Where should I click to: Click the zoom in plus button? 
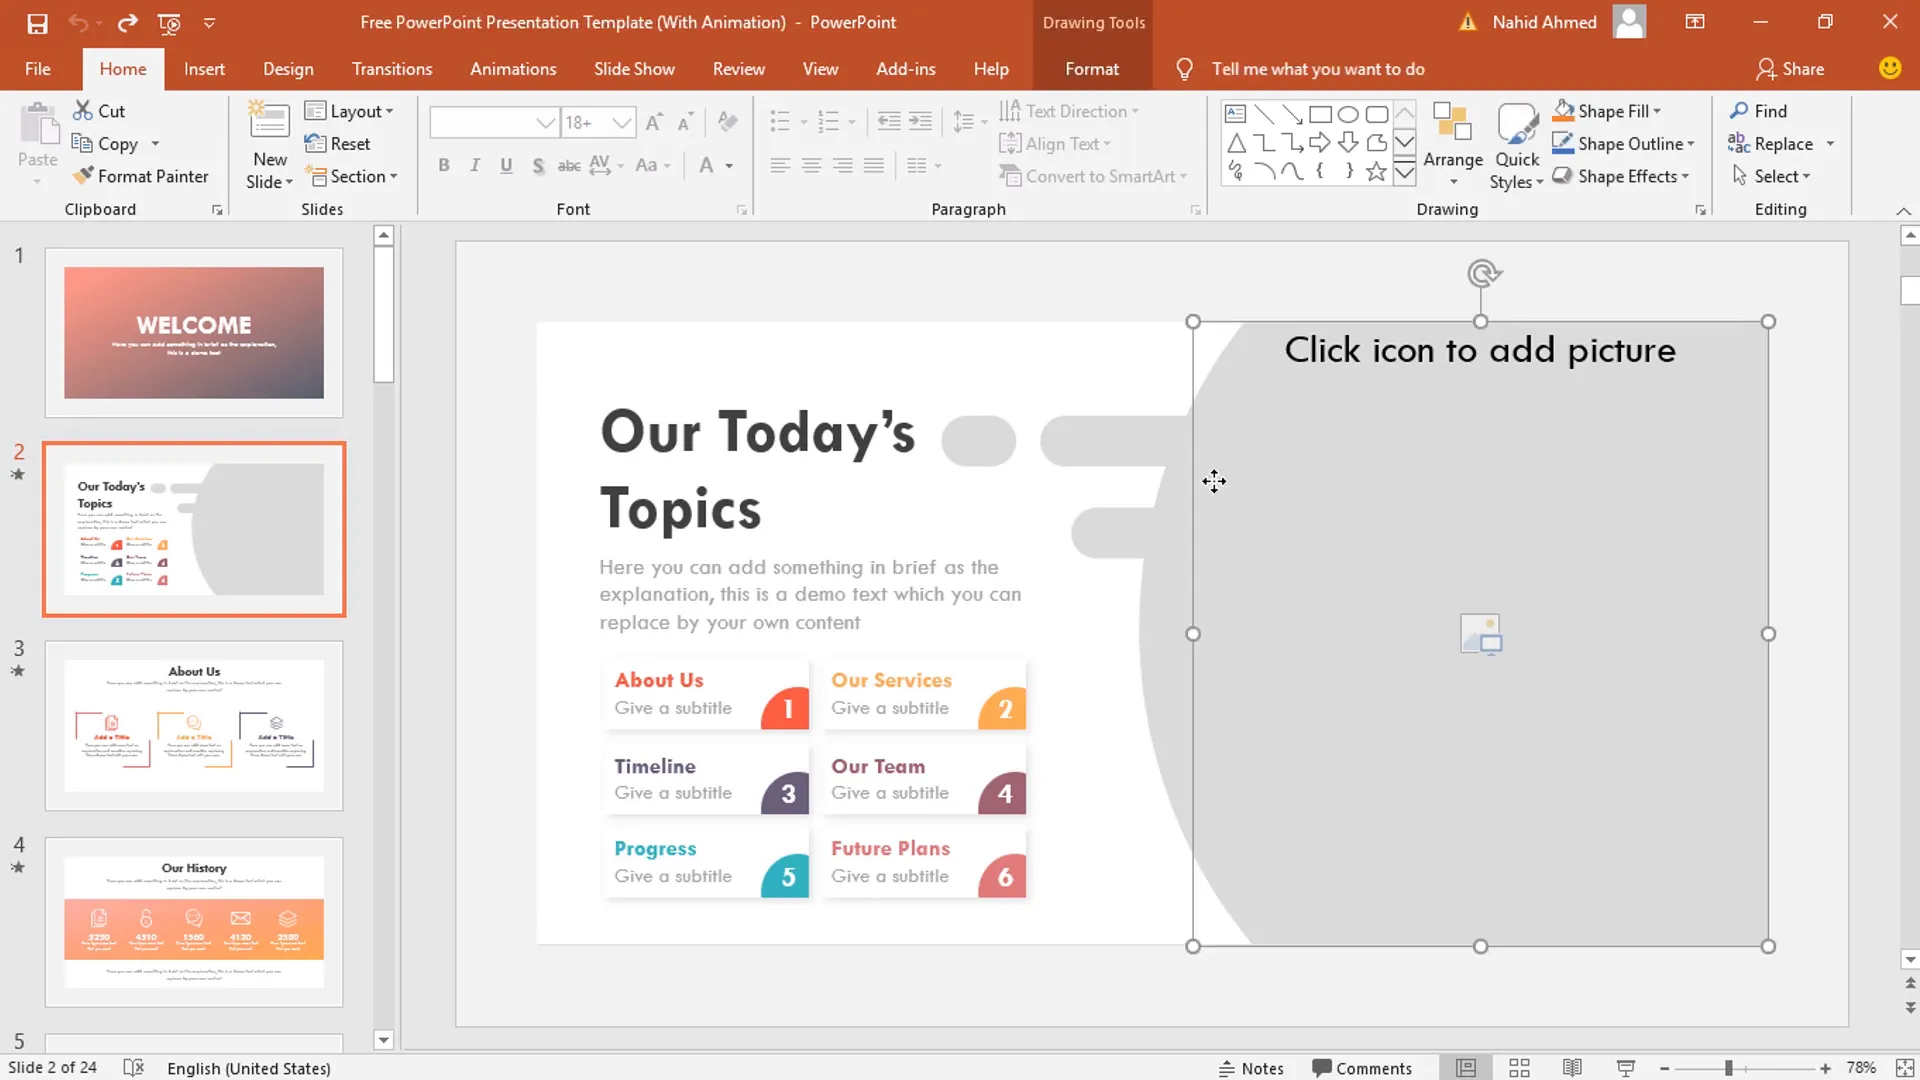[1825, 1068]
